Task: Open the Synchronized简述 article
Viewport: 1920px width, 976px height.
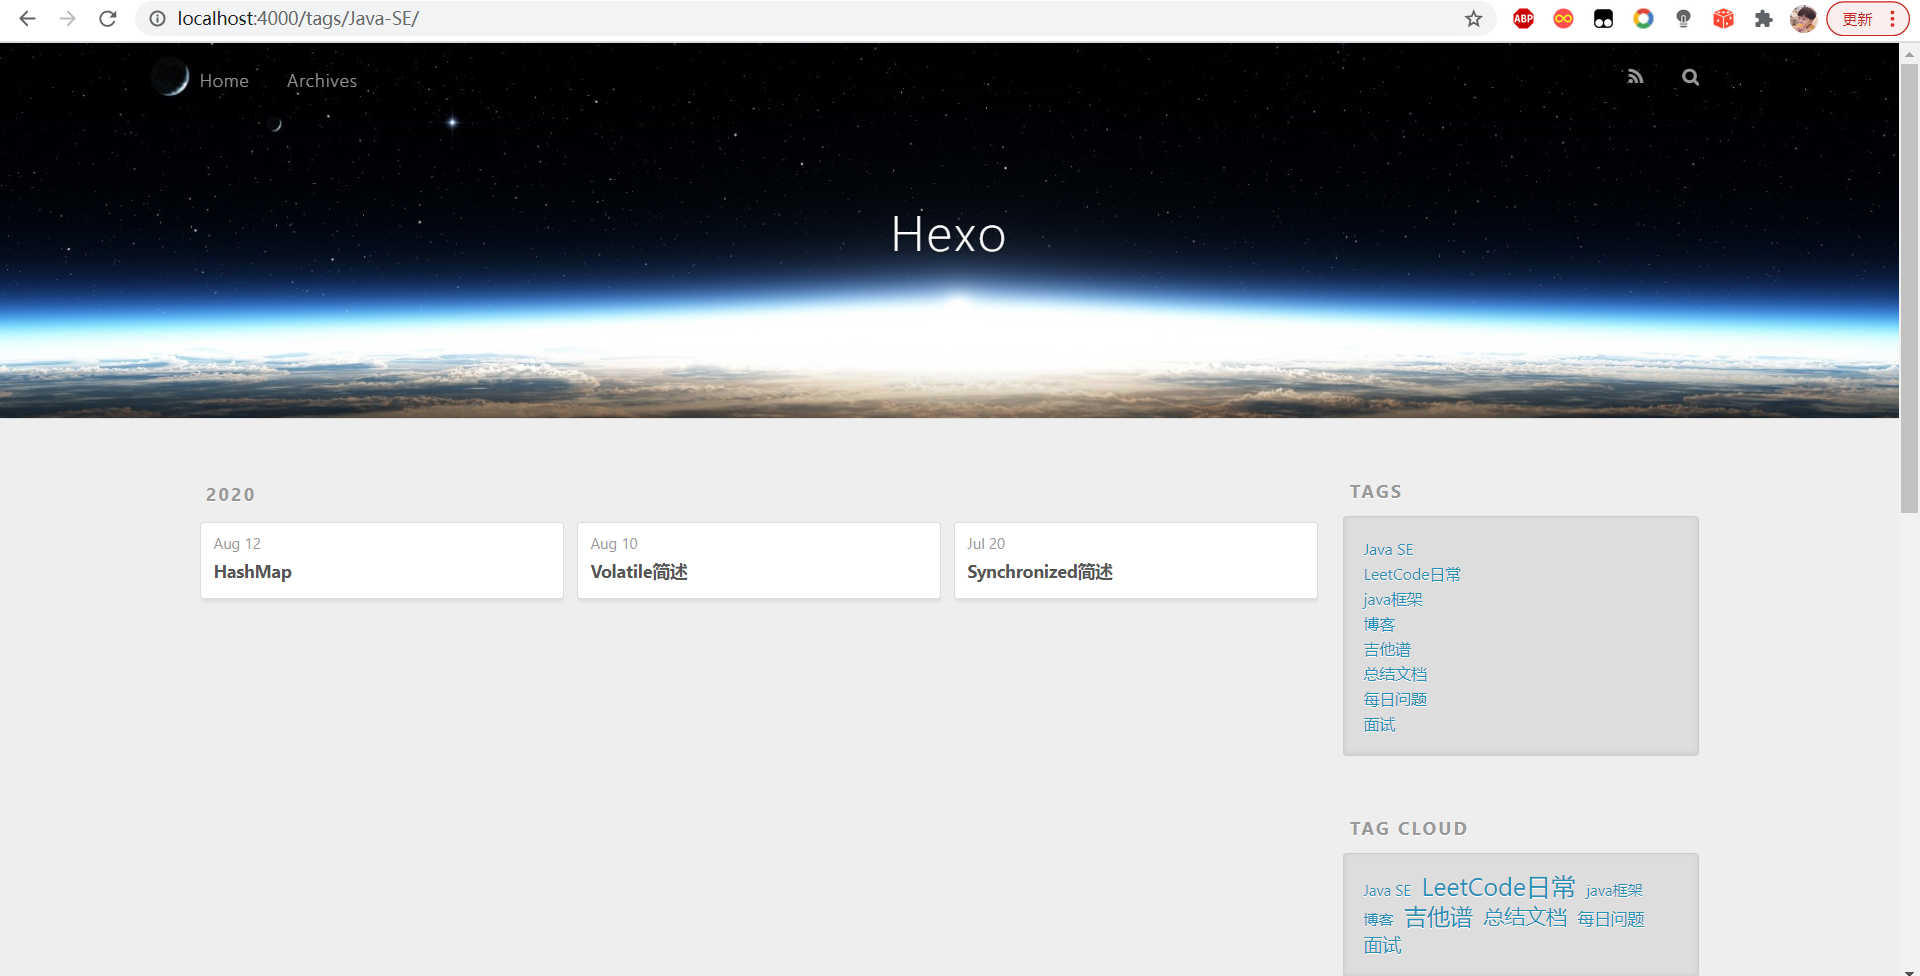Action: click(x=1039, y=572)
